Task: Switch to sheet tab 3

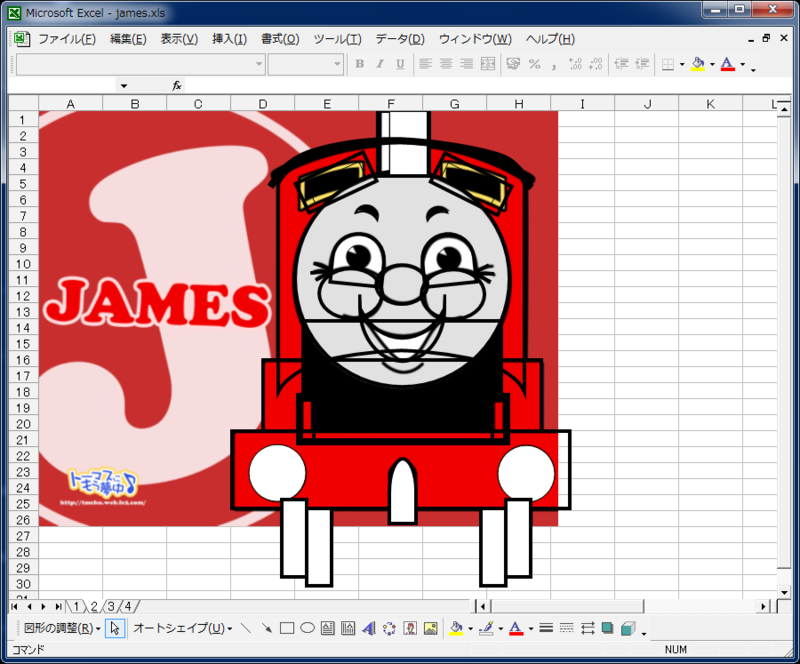Action: (111, 606)
